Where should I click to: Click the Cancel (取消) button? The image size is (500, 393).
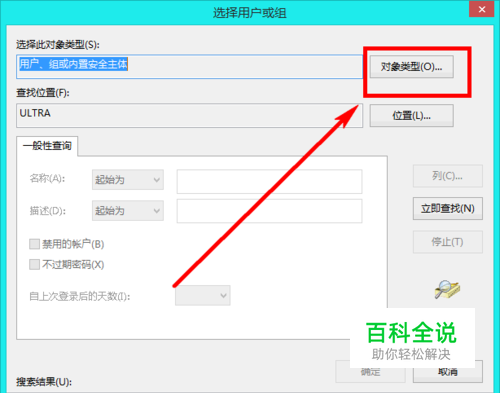click(x=448, y=372)
